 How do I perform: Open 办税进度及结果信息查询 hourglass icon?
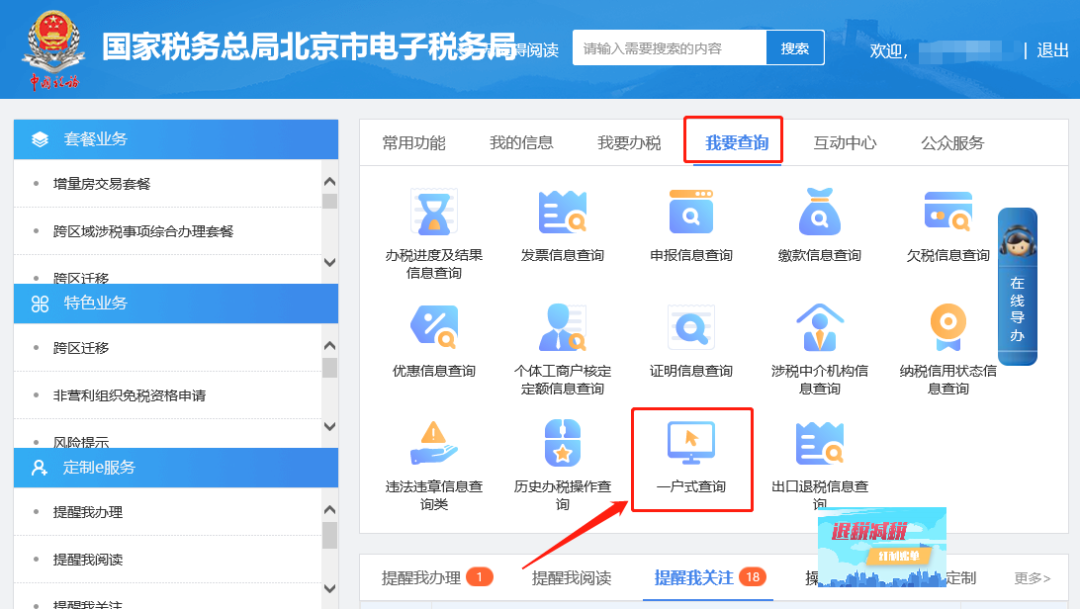tap(434, 213)
